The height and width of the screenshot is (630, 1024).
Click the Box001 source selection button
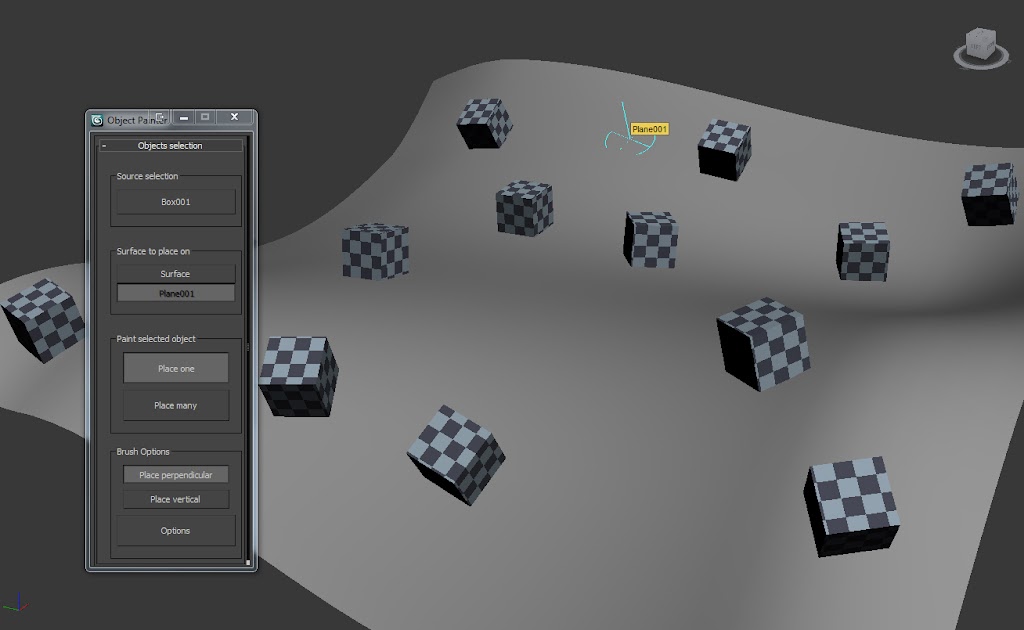(x=176, y=202)
